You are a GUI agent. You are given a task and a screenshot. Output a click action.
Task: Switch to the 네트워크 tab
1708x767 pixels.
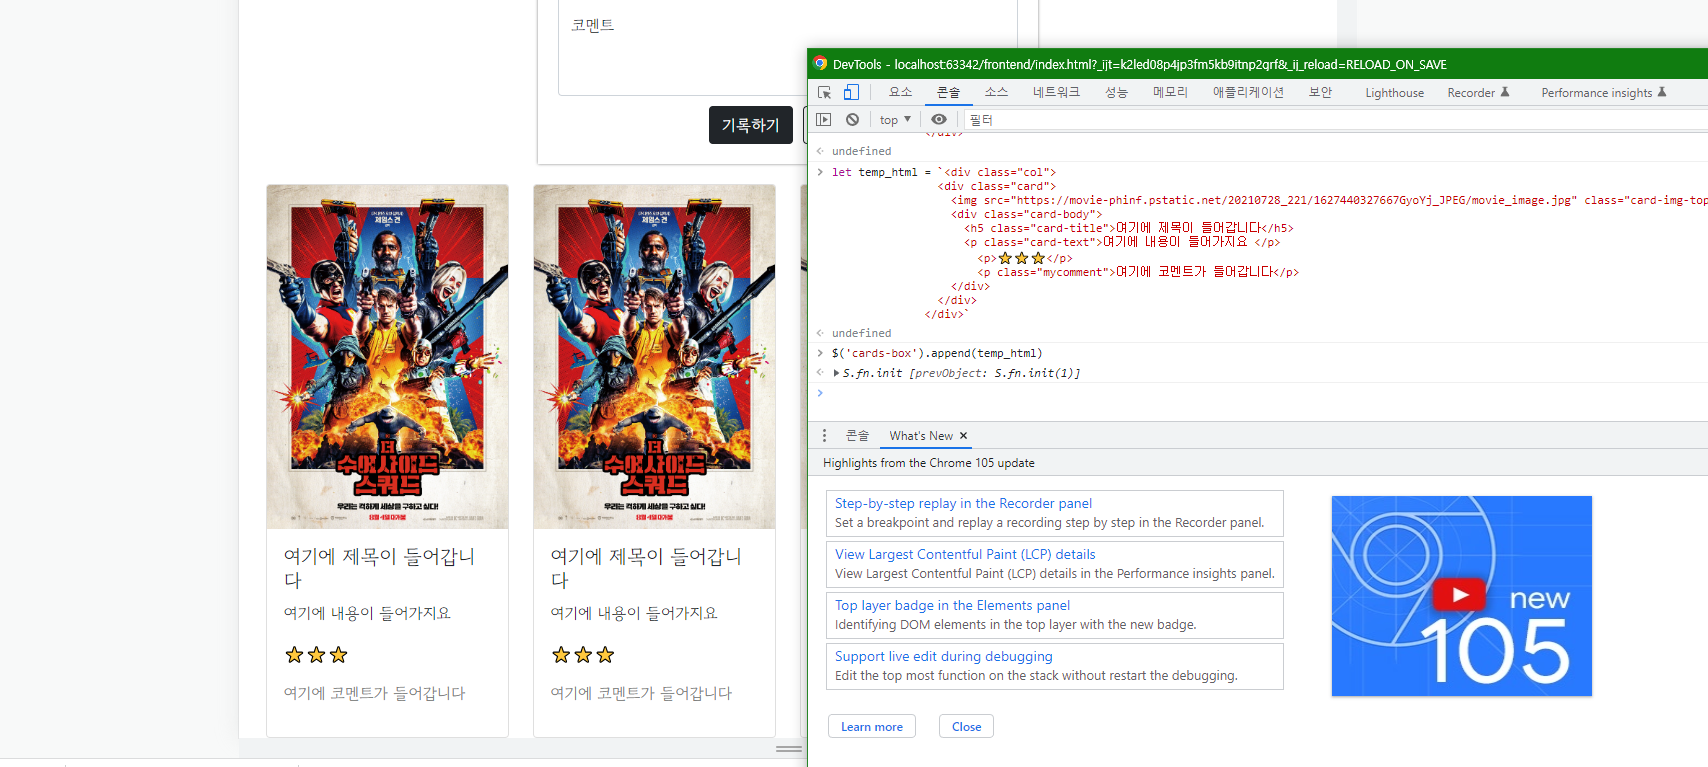[1056, 92]
